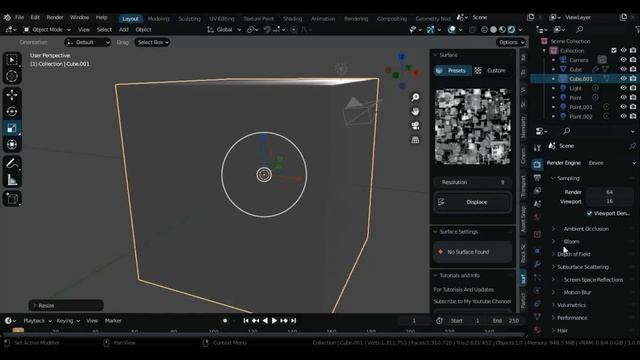The height and width of the screenshot is (360, 640).
Task: Toggle Viewport Denoising checkbox
Action: click(589, 213)
